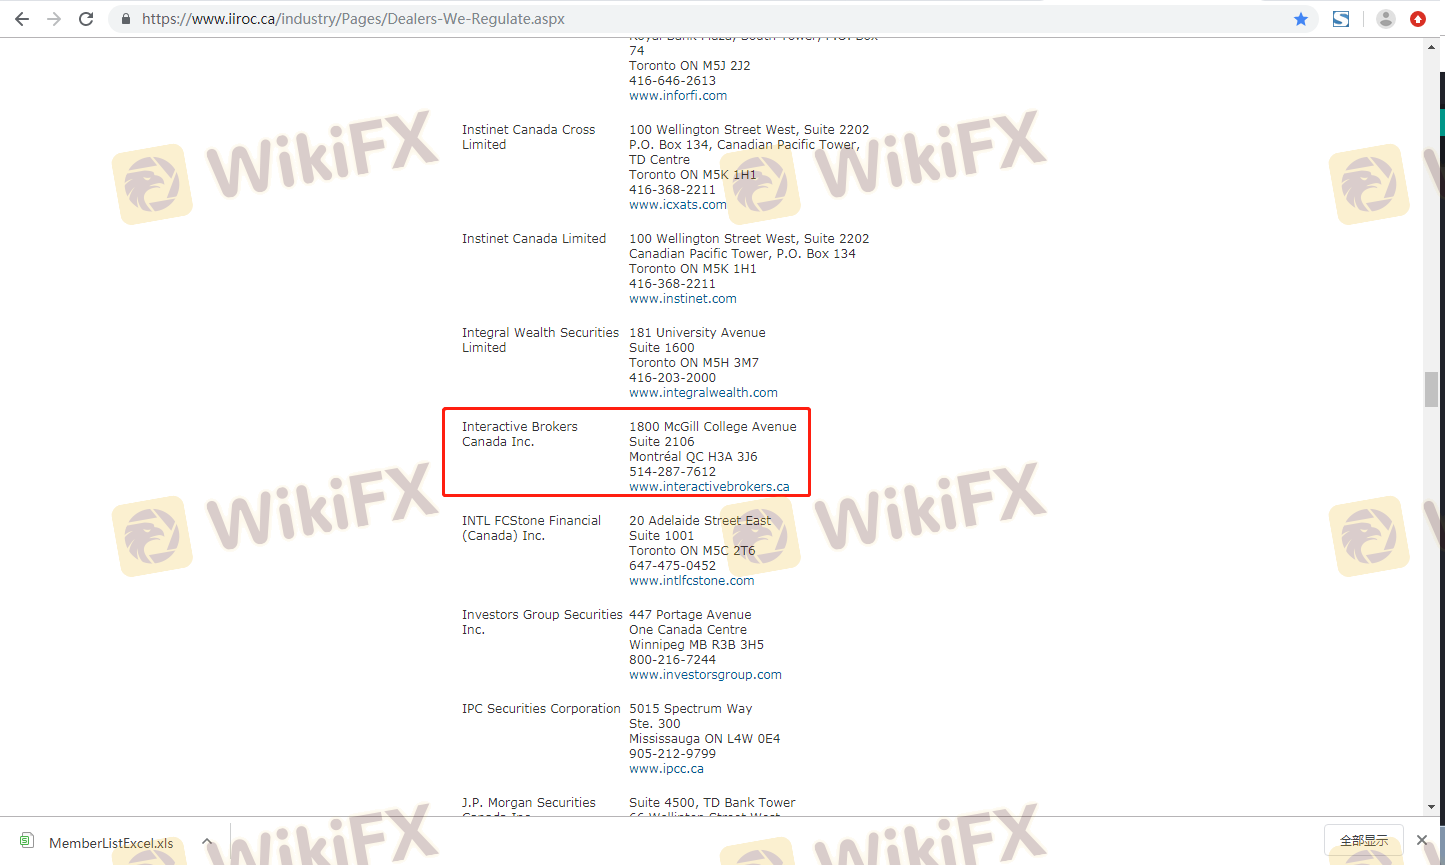Viewport: 1445px width, 865px height.
Task: Open the blue S browser extension
Action: click(1341, 19)
